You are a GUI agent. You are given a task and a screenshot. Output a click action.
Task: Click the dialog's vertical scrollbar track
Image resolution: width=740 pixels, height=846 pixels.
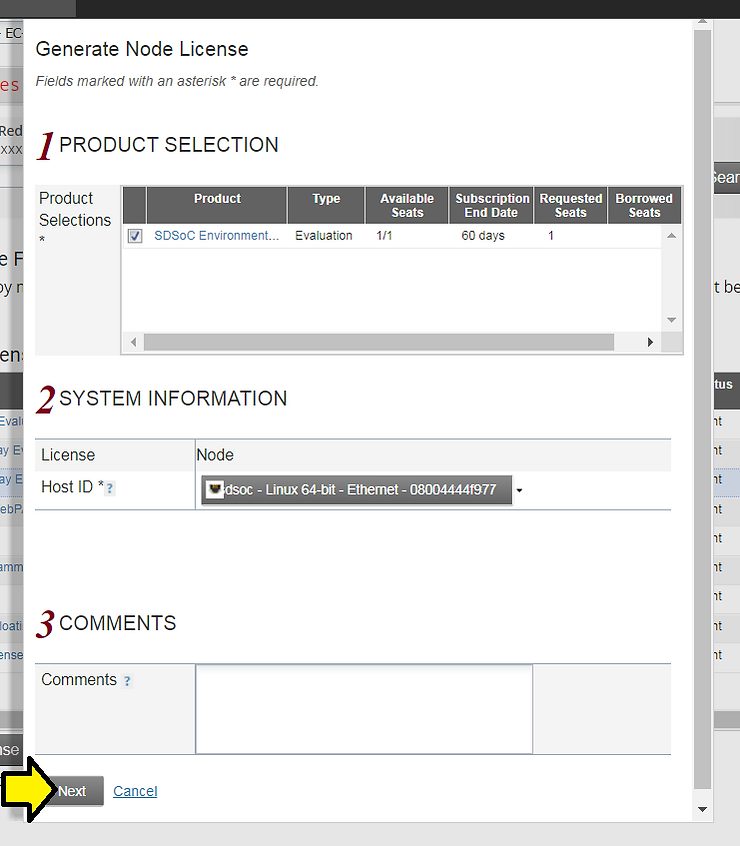[x=702, y=400]
